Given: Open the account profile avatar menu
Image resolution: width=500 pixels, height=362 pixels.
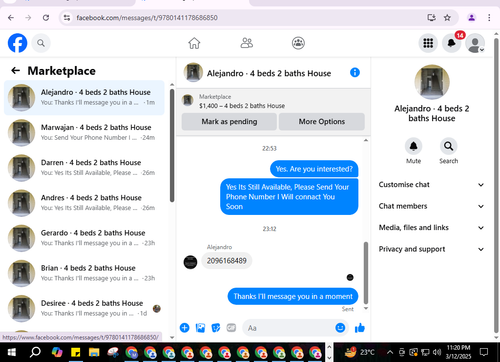Looking at the screenshot, I should click(x=475, y=43).
